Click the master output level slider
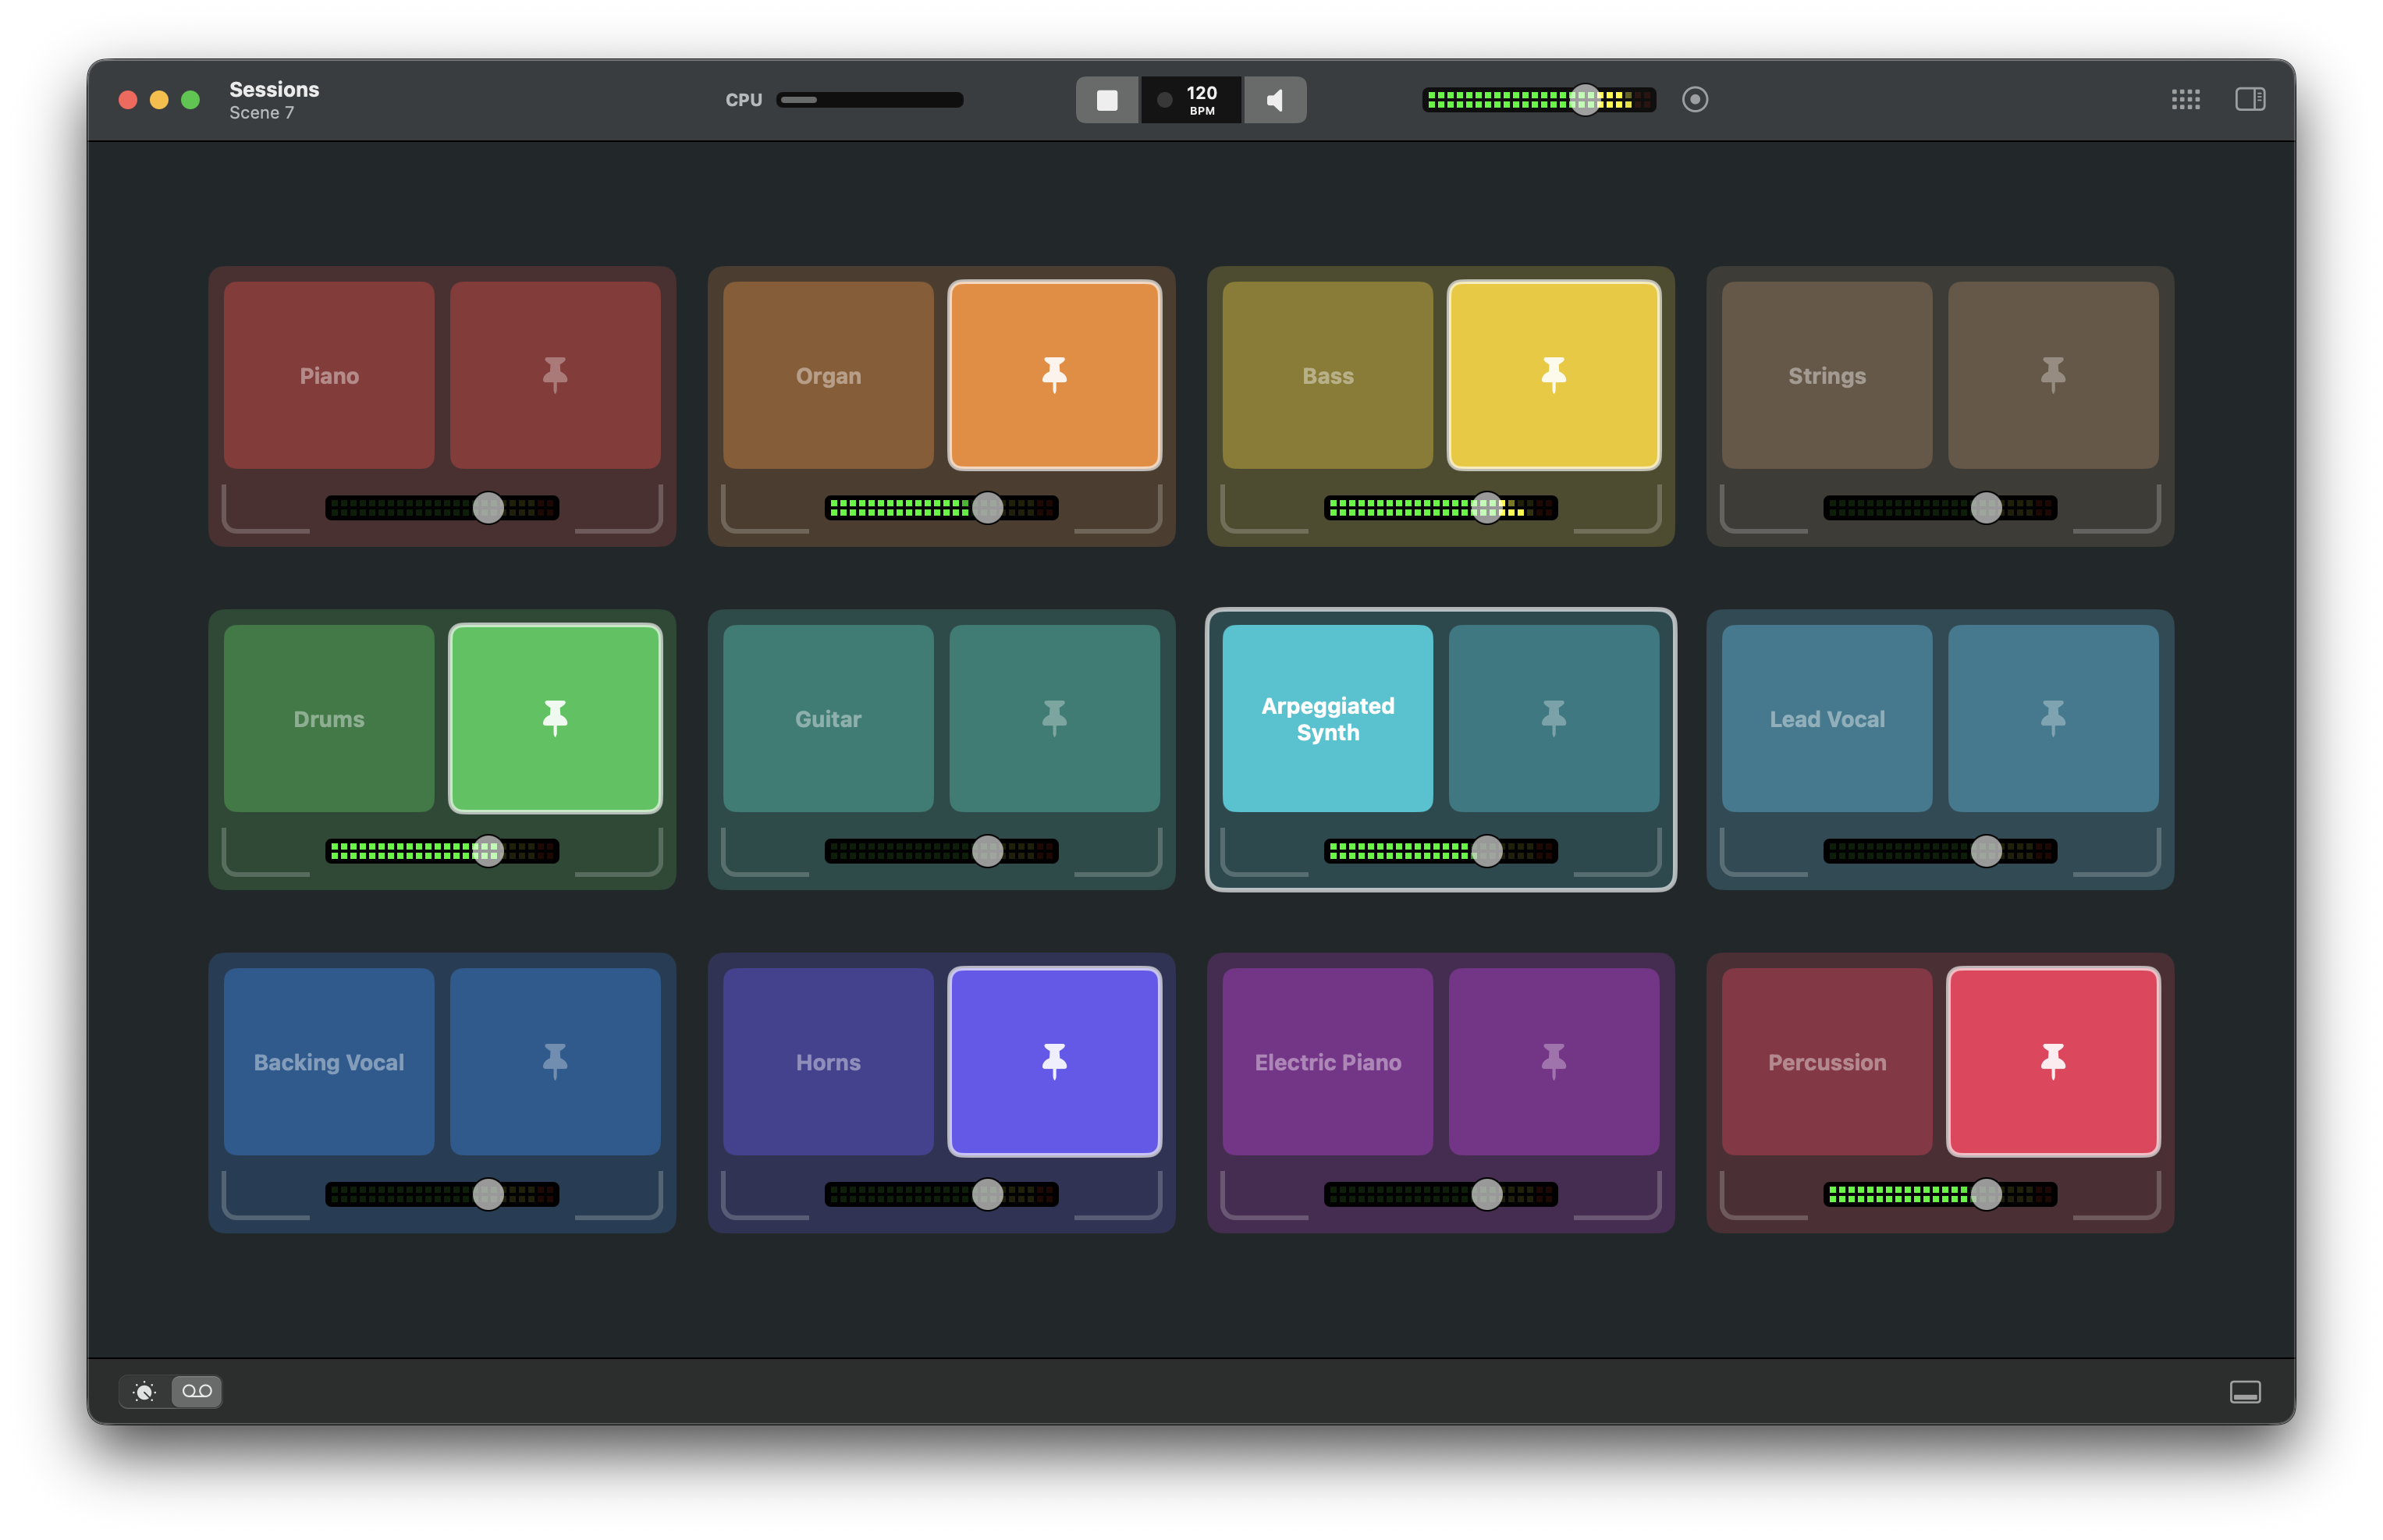 coord(1584,99)
